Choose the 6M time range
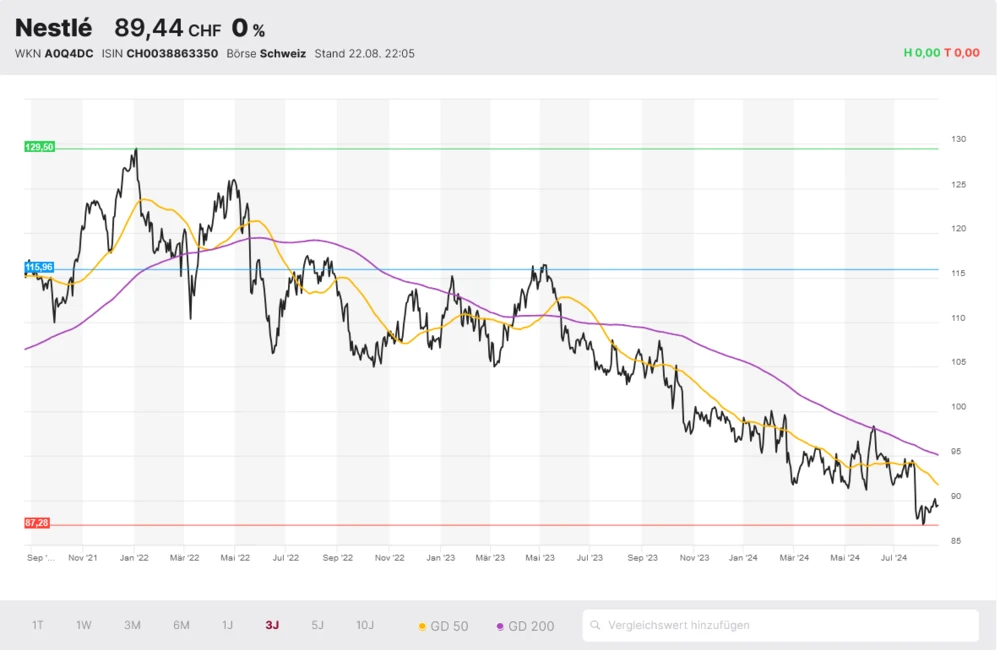Image resolution: width=1000 pixels, height=656 pixels. pyautogui.click(x=181, y=625)
